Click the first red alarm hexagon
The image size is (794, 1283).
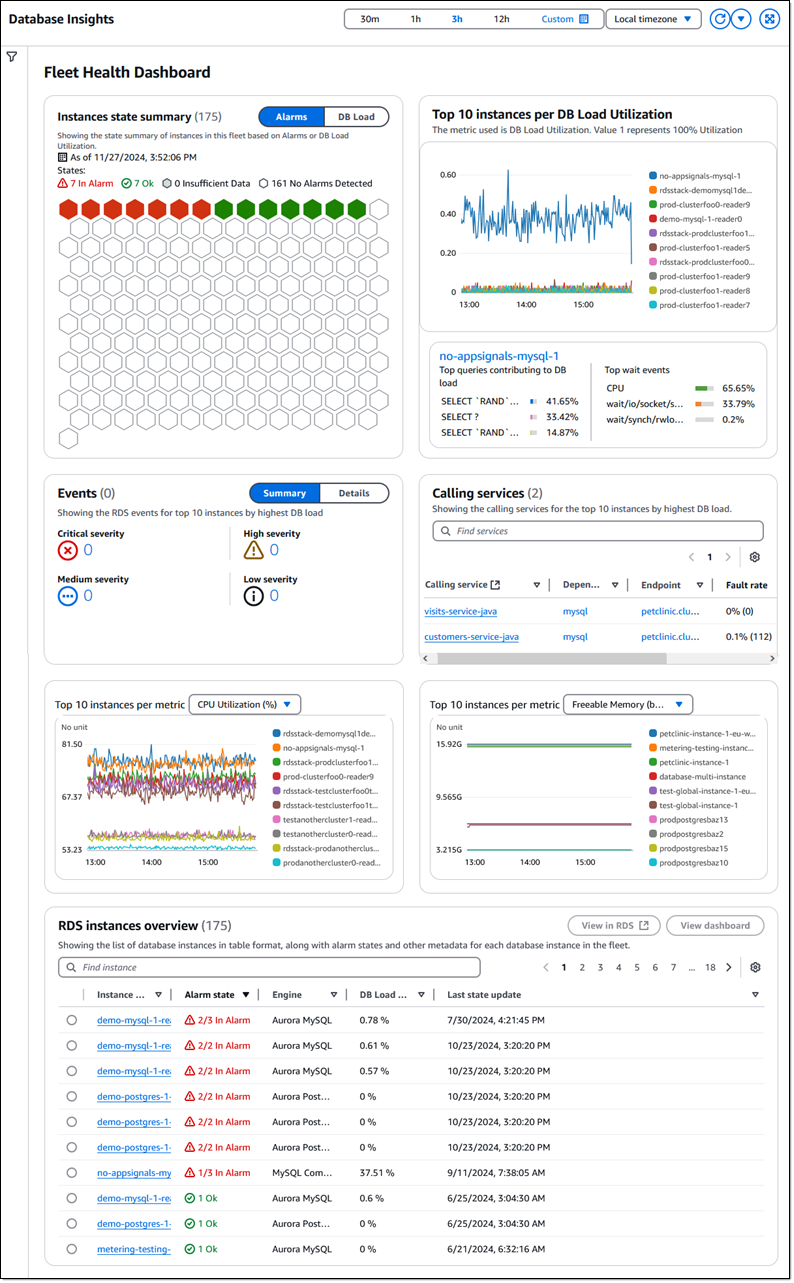[x=68, y=209]
